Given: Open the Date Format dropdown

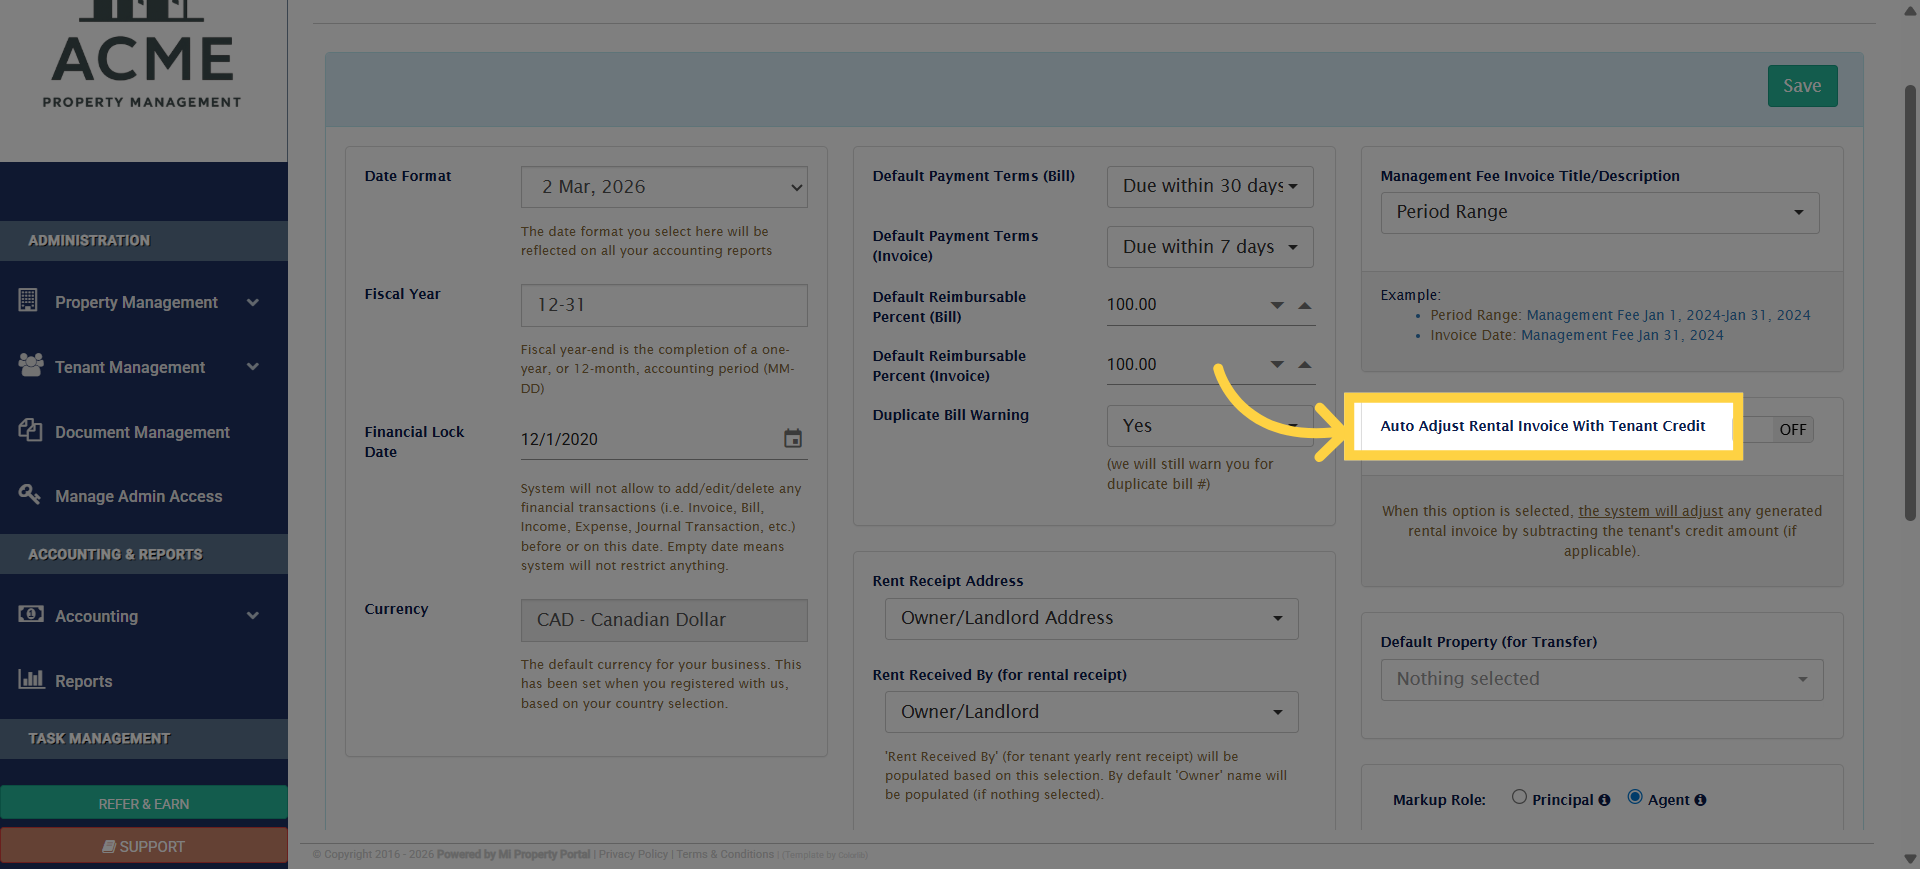Looking at the screenshot, I should [664, 187].
